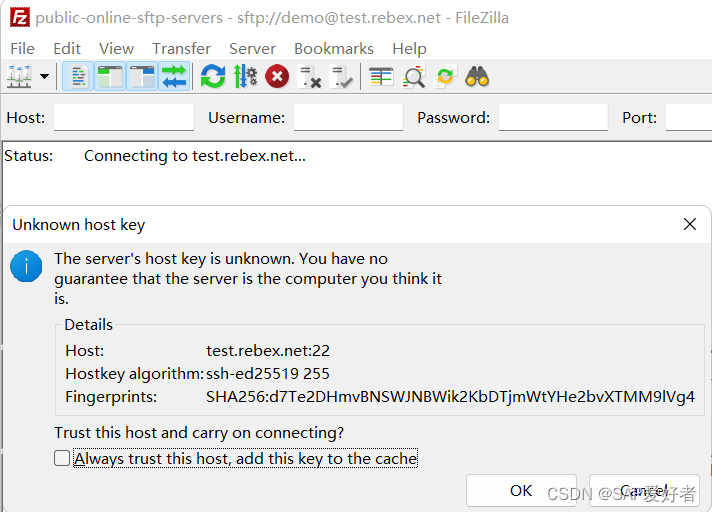This screenshot has width=712, height=512.
Task: Click the Password input field
Action: (x=553, y=118)
